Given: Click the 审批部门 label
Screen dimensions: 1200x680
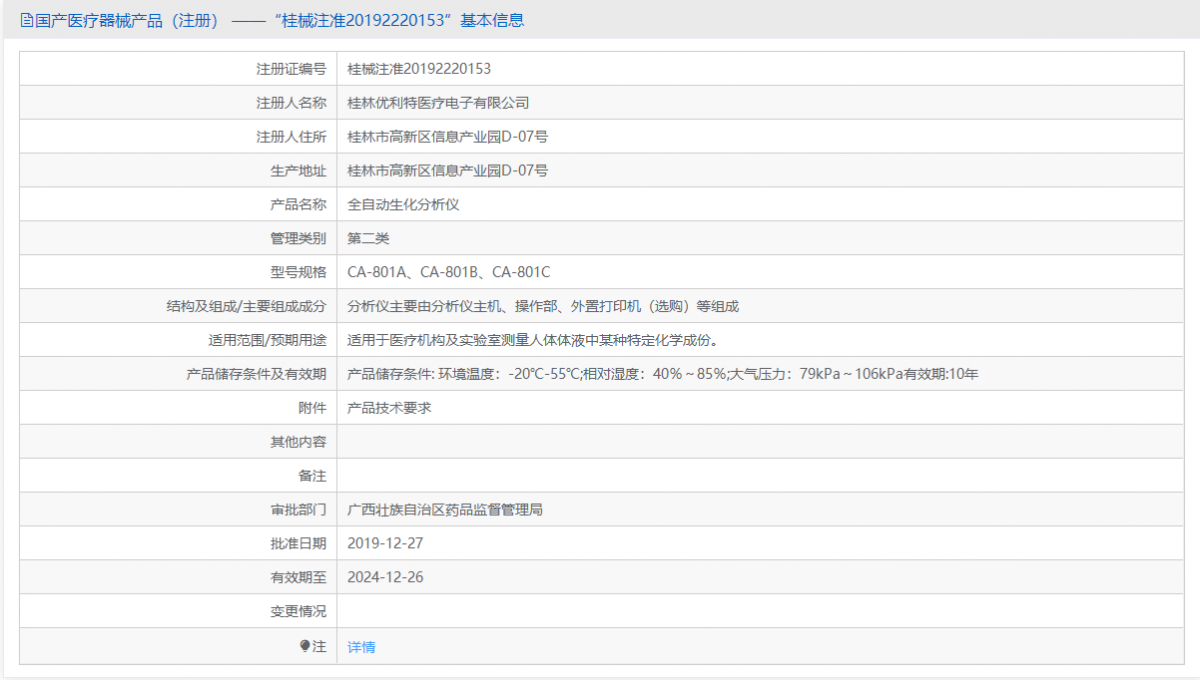Looking at the screenshot, I should pyautogui.click(x=298, y=510).
